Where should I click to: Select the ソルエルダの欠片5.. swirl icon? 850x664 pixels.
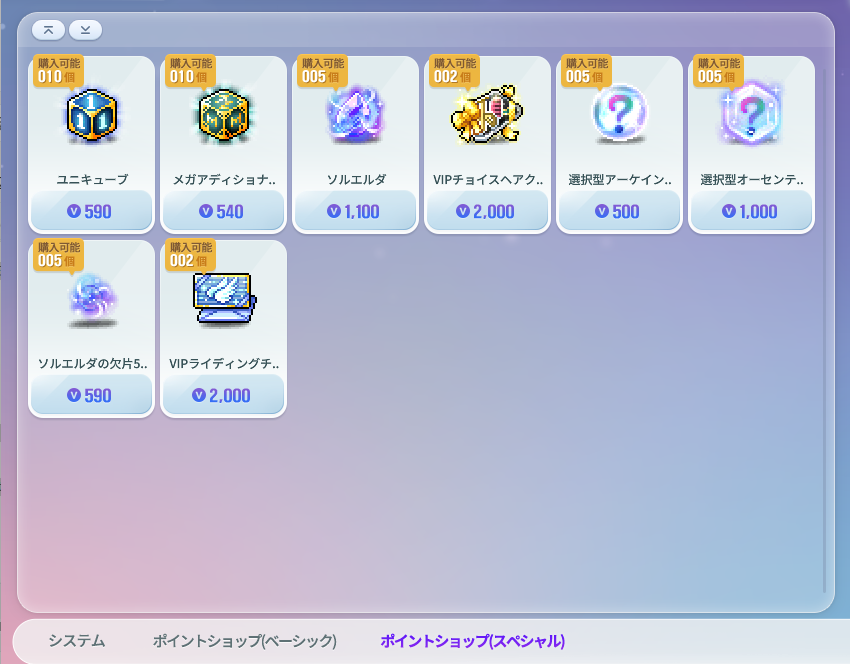[x=93, y=299]
